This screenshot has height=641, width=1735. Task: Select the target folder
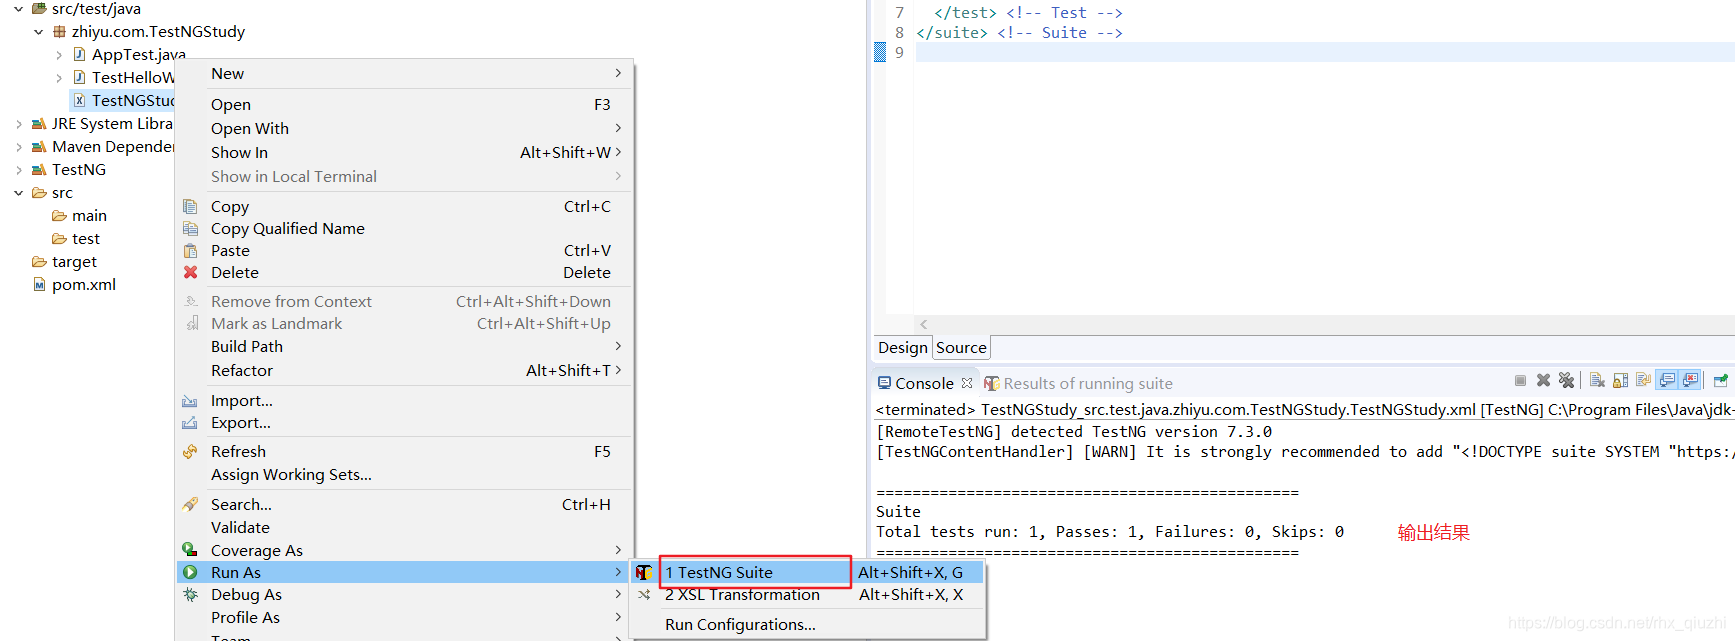coord(65,262)
